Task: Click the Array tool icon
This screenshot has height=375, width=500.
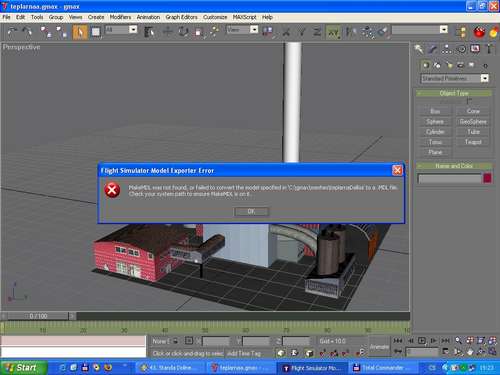Action: [368, 32]
